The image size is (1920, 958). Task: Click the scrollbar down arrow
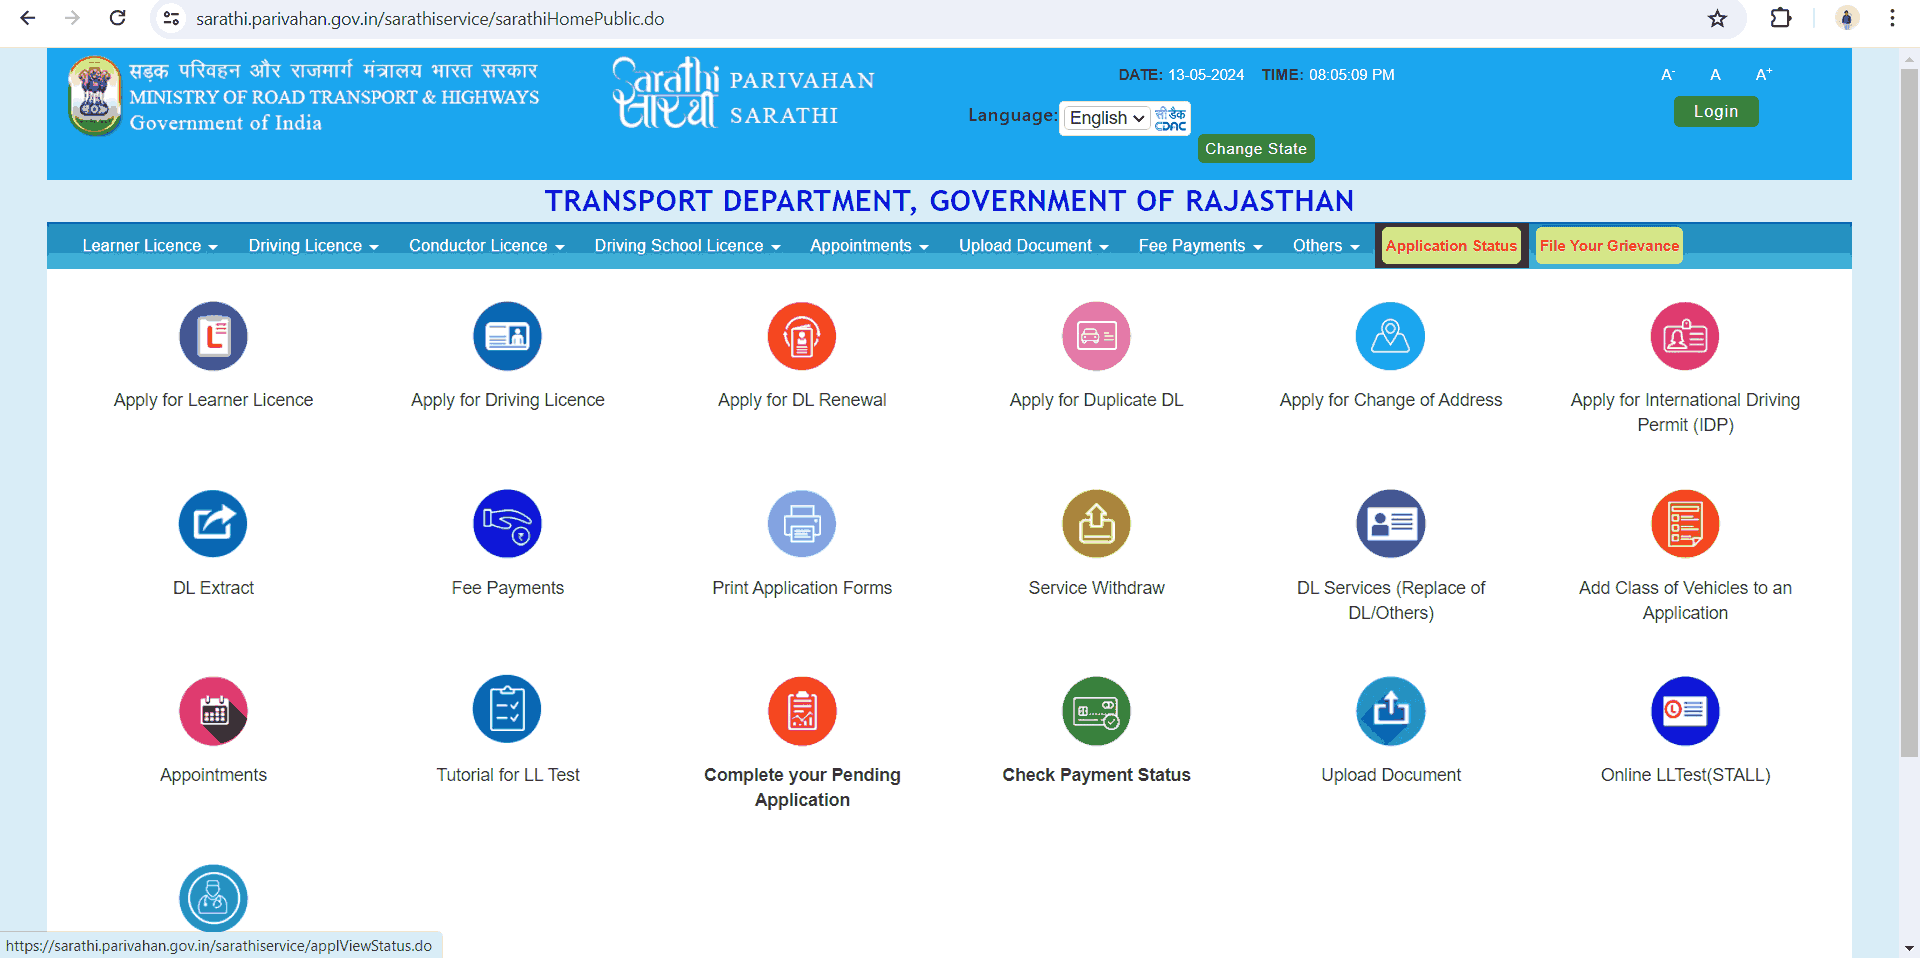[x=1909, y=947]
